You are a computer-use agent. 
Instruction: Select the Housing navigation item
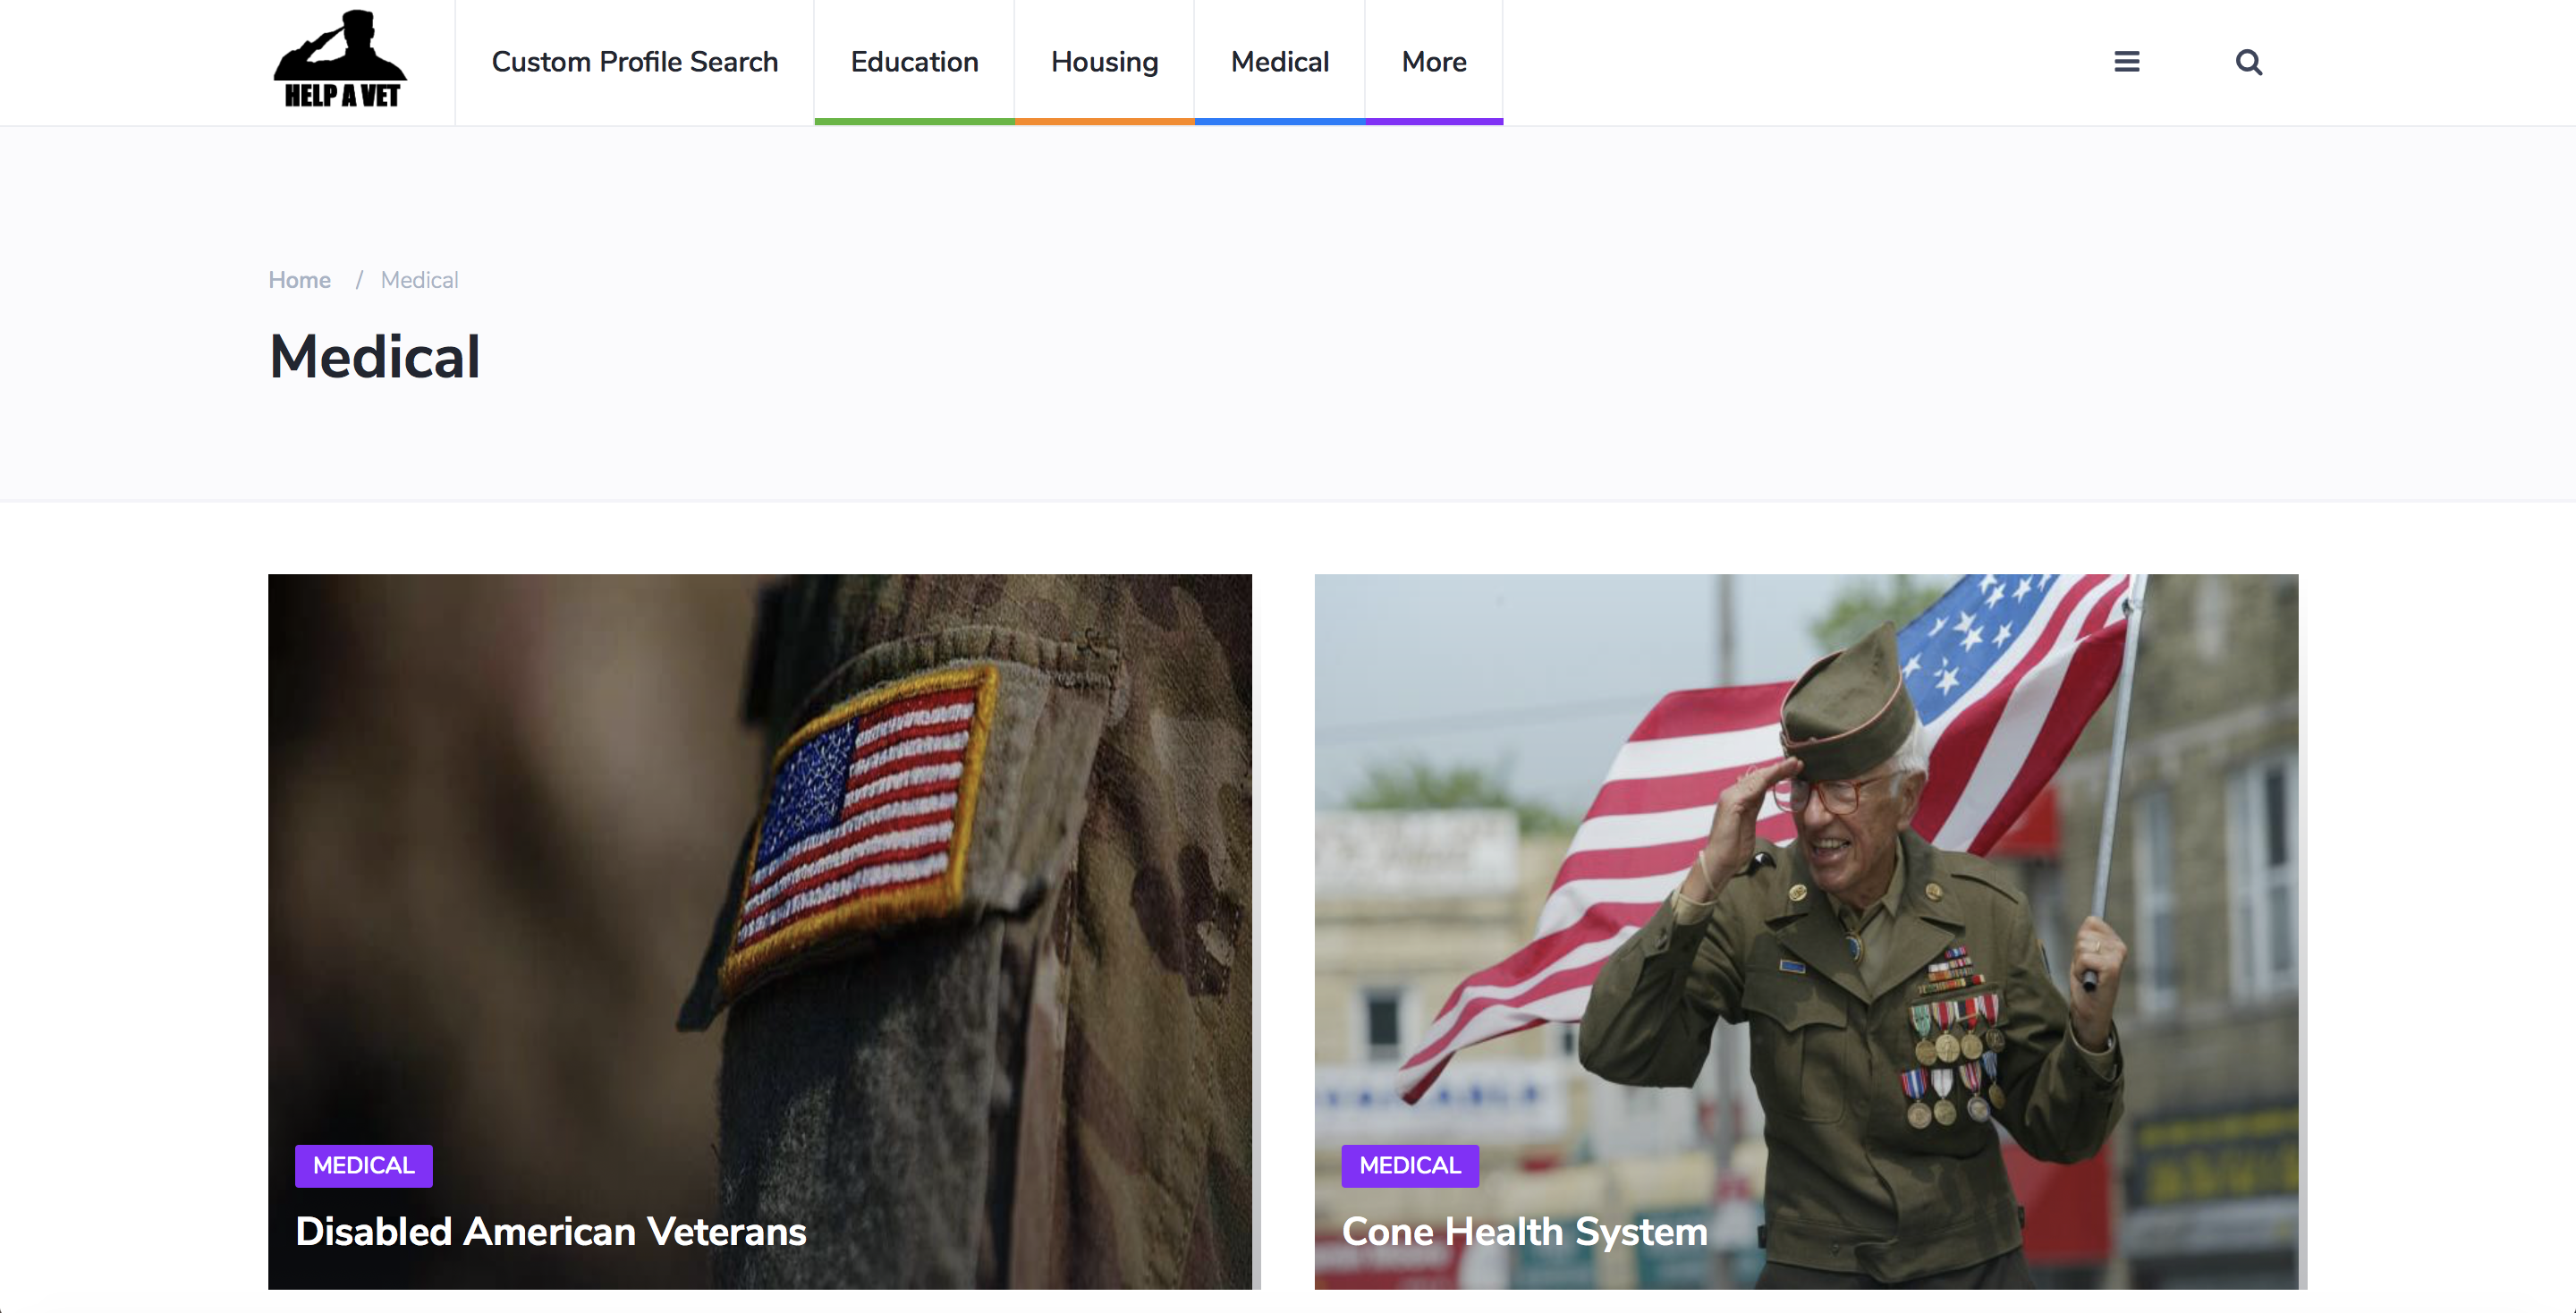point(1104,62)
